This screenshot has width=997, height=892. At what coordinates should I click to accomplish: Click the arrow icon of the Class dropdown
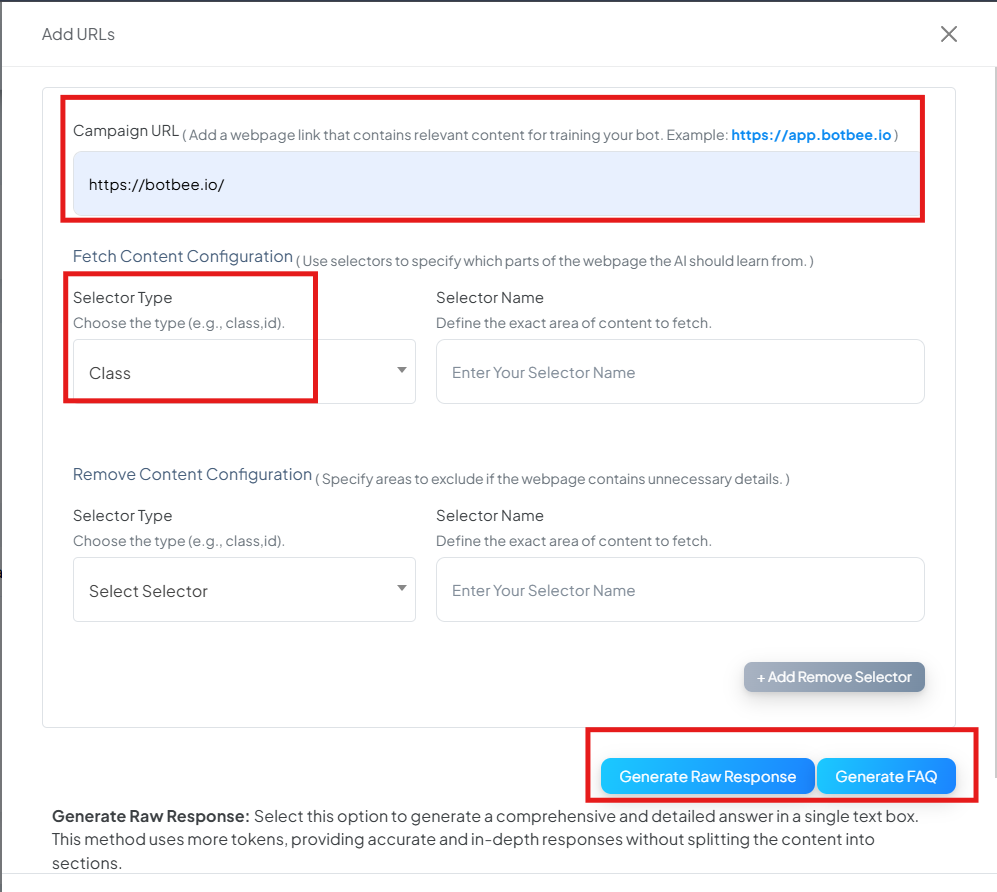pyautogui.click(x=401, y=370)
